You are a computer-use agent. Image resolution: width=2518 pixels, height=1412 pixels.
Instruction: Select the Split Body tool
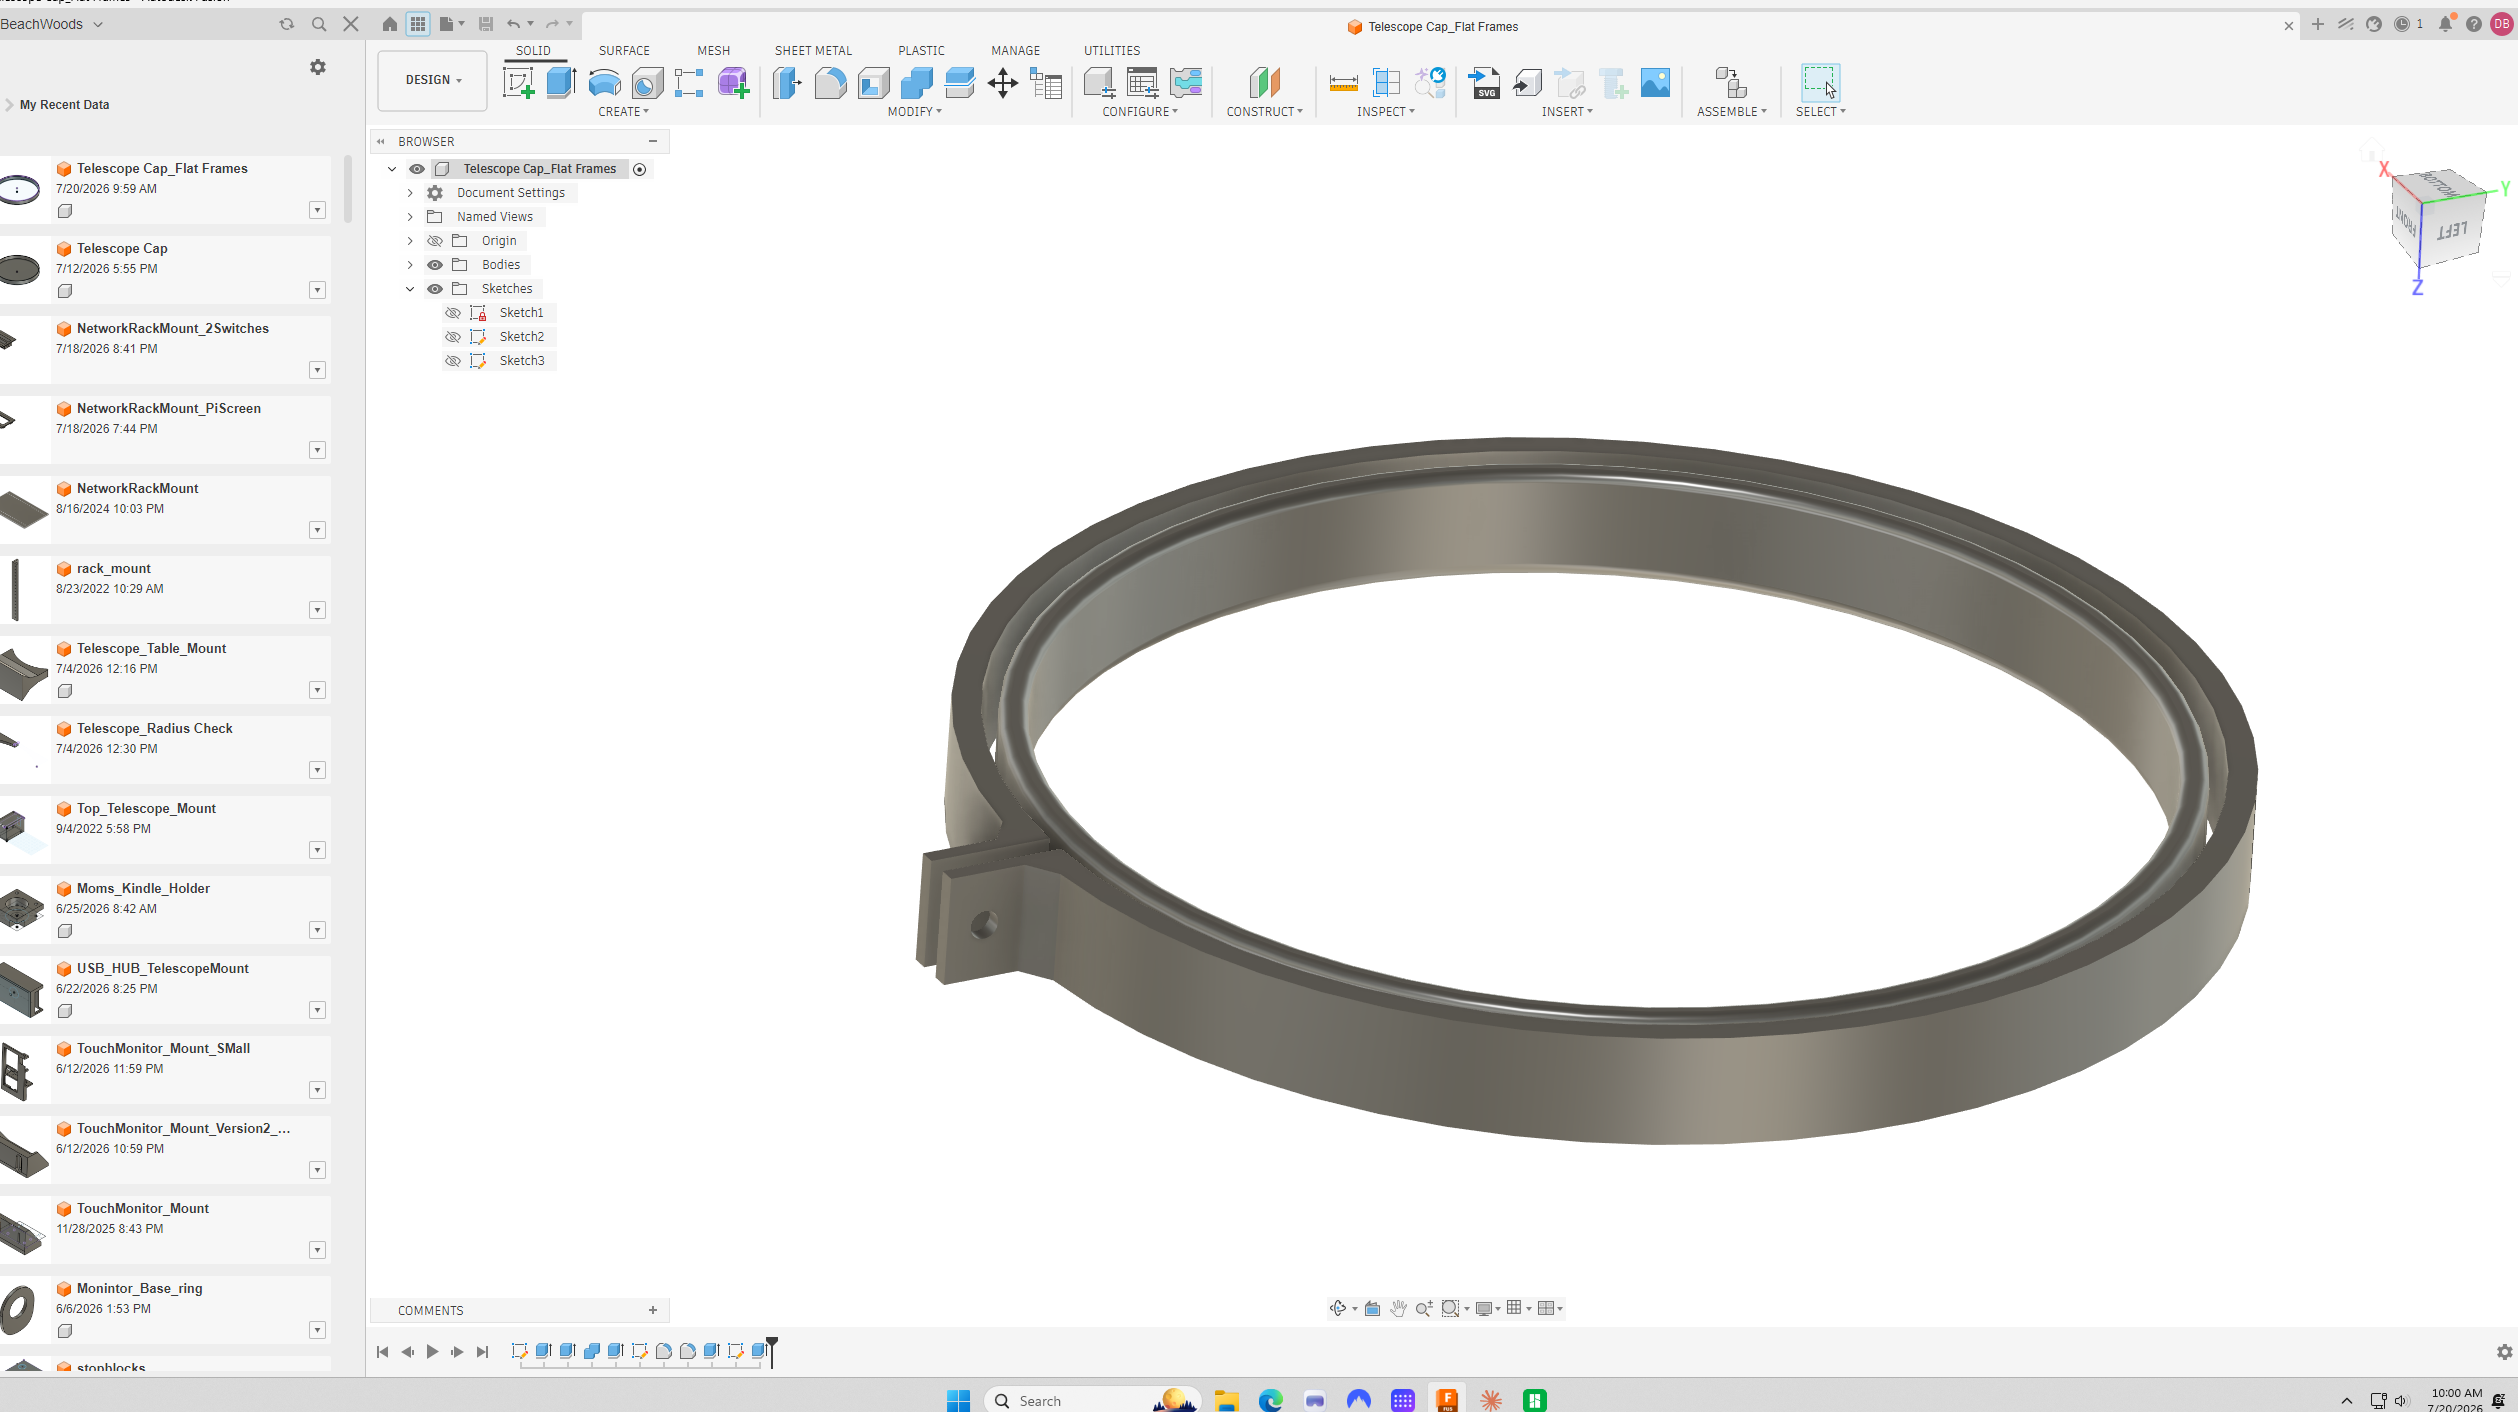coord(959,83)
